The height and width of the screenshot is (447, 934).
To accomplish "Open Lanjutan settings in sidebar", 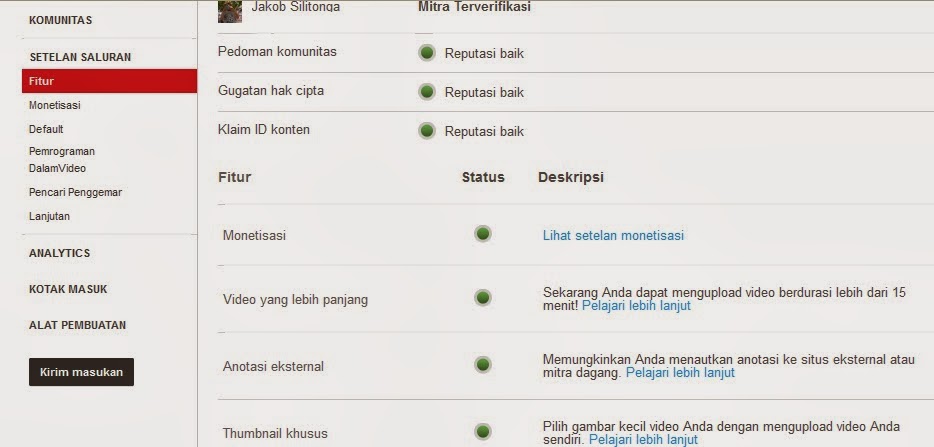I will [49, 216].
